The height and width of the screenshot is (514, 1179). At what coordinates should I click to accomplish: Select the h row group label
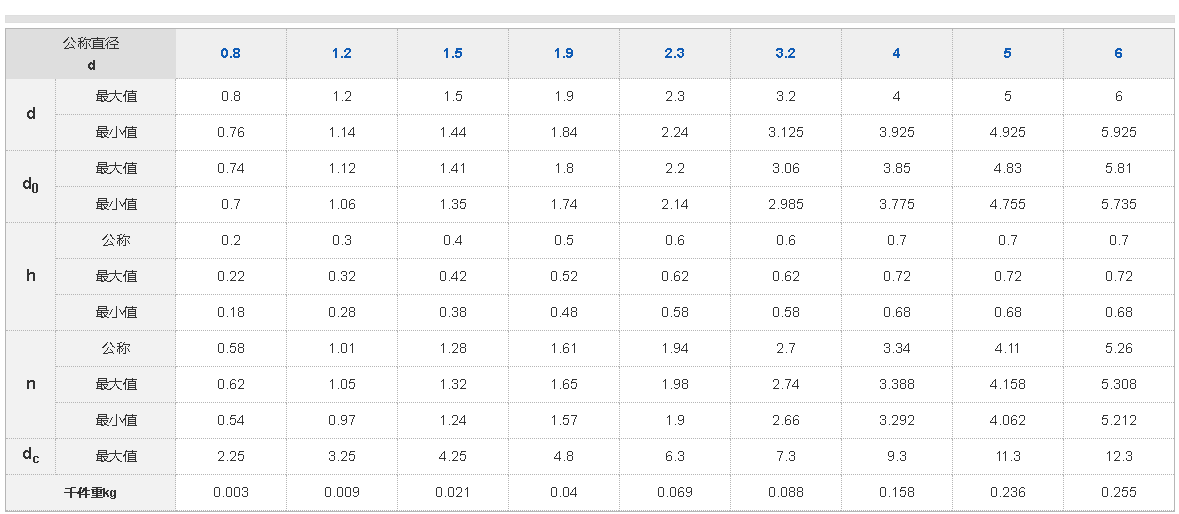click(31, 276)
